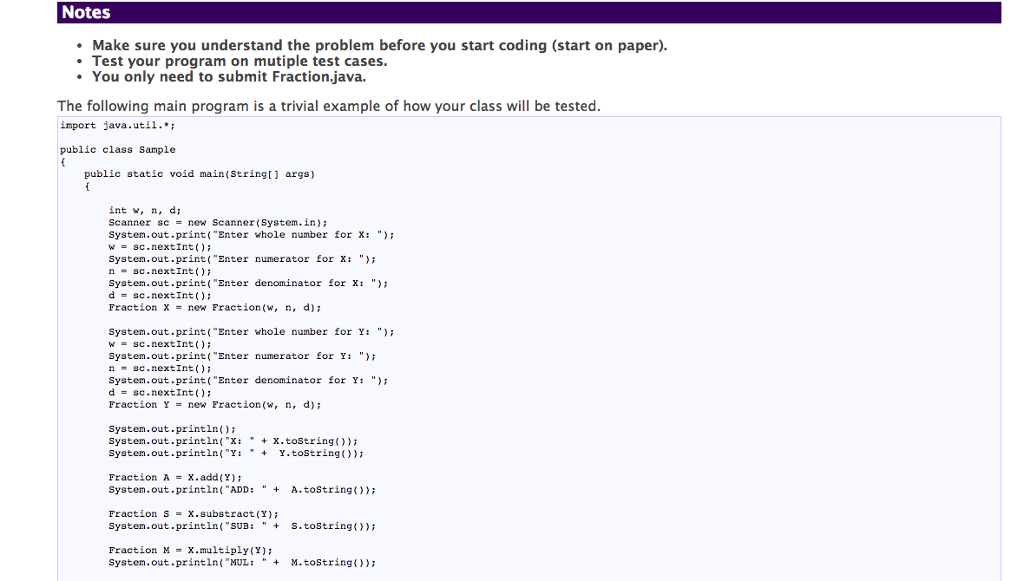Click the main method signature line
The width and height of the screenshot is (1024, 581).
pos(201,173)
